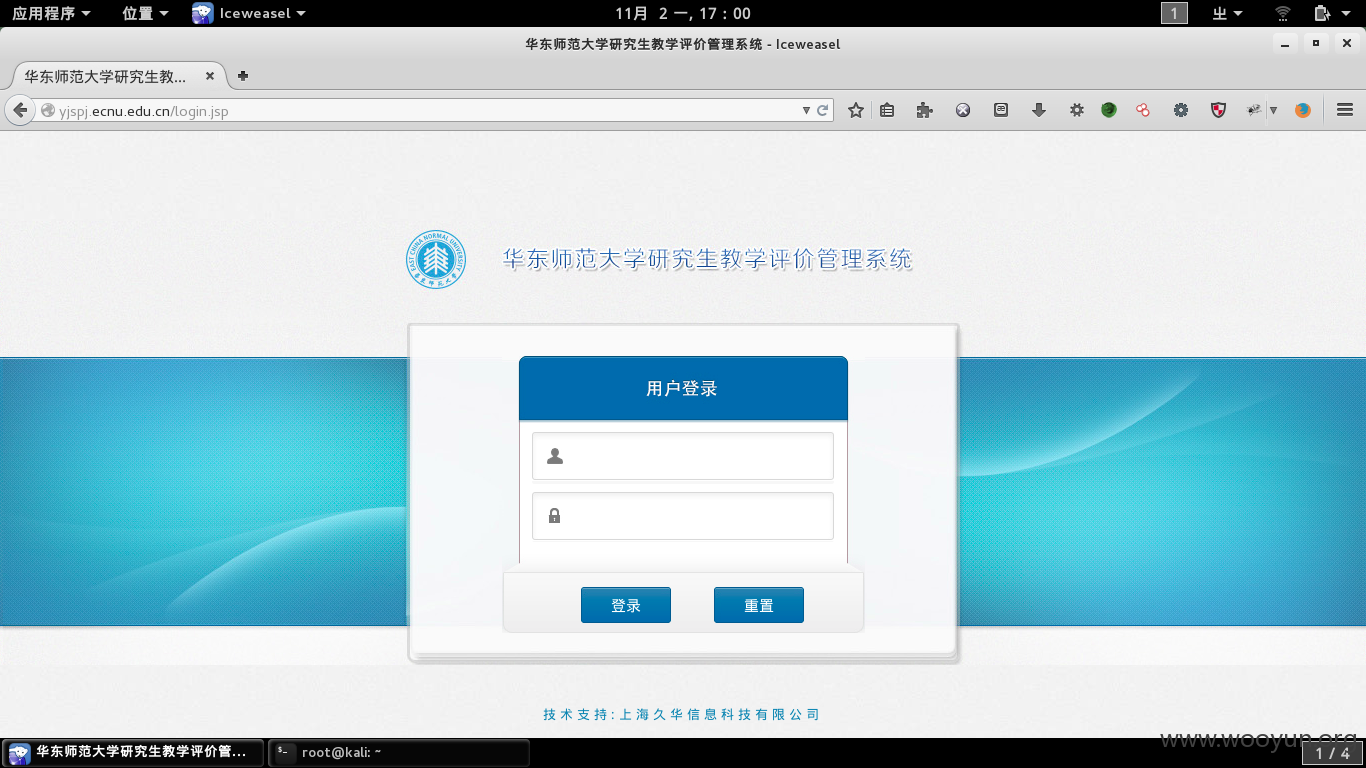Click the 1 / 4 workspace switcher
1366x768 pixels.
click(x=1332, y=753)
